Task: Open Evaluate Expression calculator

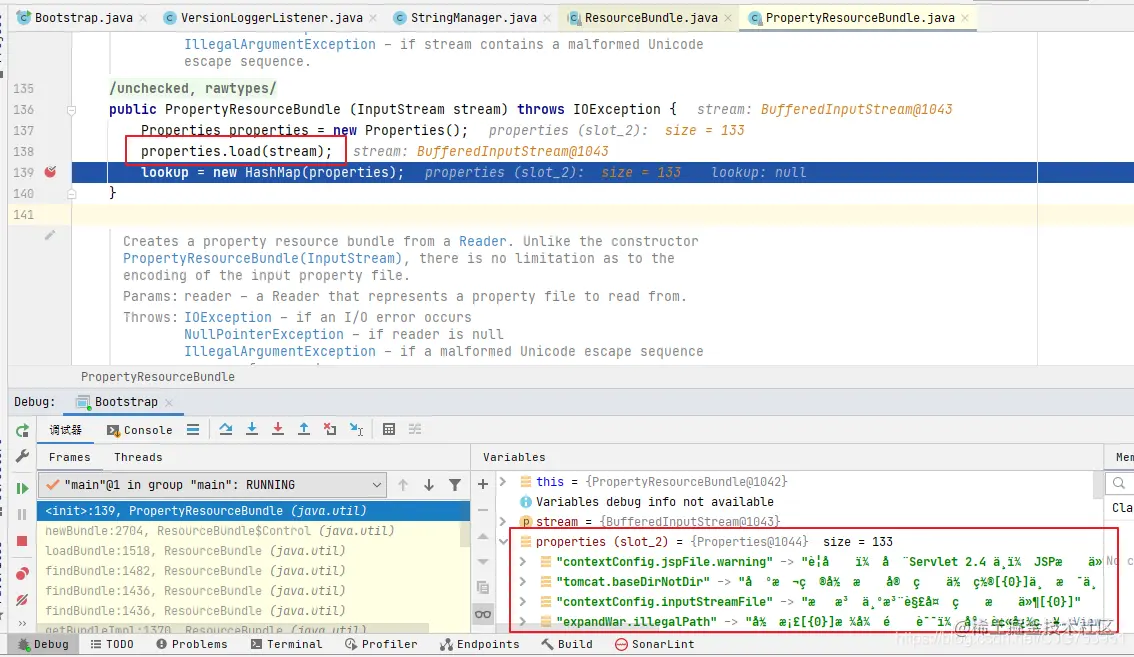Action: coord(389,430)
